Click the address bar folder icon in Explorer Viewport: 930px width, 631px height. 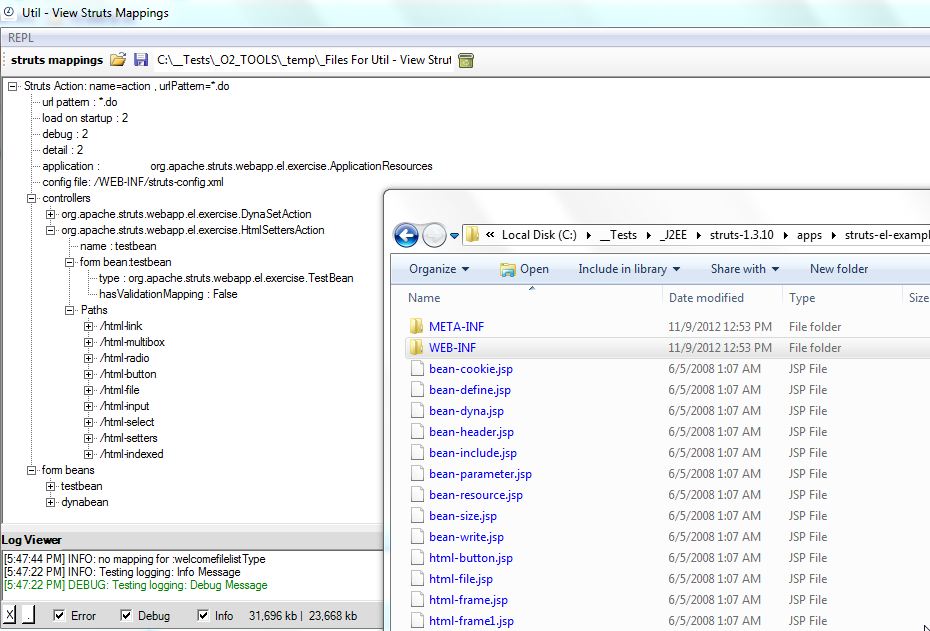[x=472, y=235]
